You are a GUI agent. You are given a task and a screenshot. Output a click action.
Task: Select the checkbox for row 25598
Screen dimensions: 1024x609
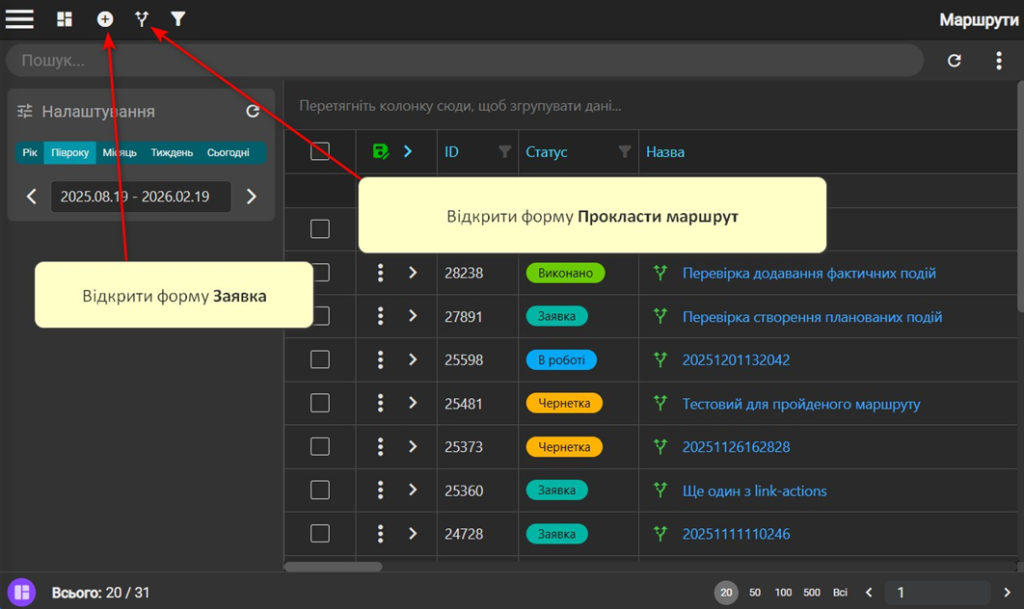[x=319, y=360]
